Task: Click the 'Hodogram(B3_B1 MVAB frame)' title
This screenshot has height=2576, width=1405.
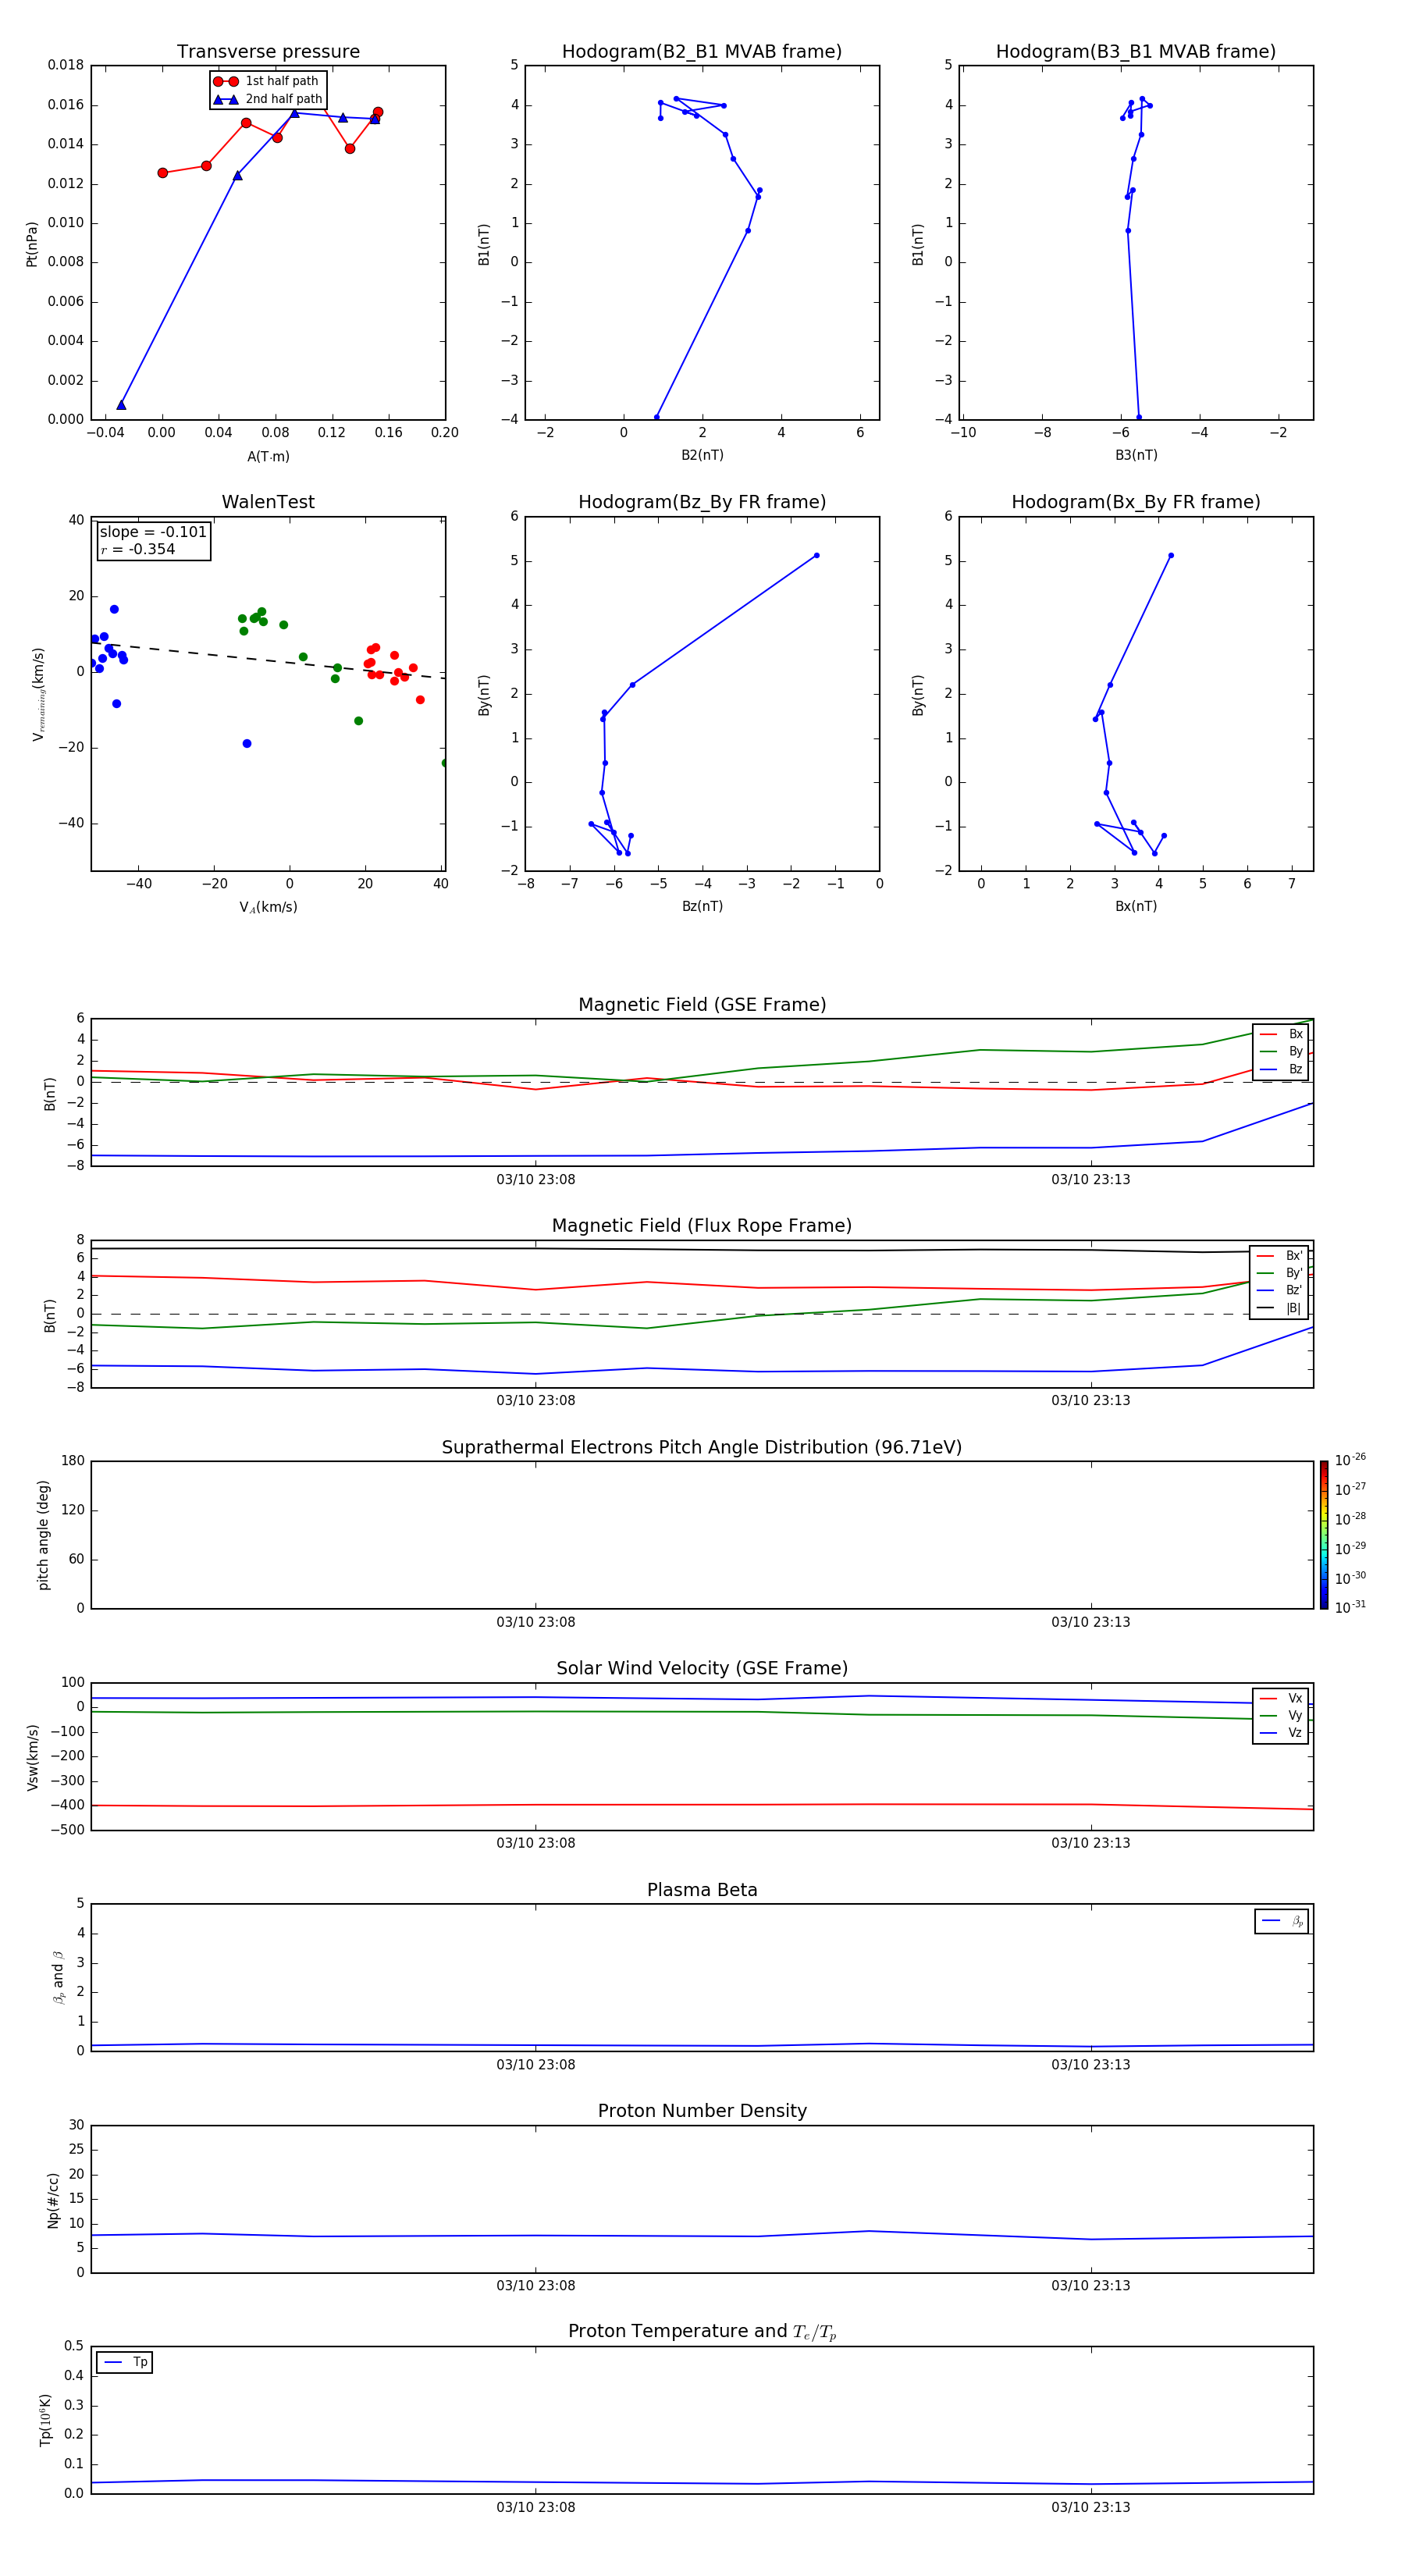Action: (x=1136, y=51)
